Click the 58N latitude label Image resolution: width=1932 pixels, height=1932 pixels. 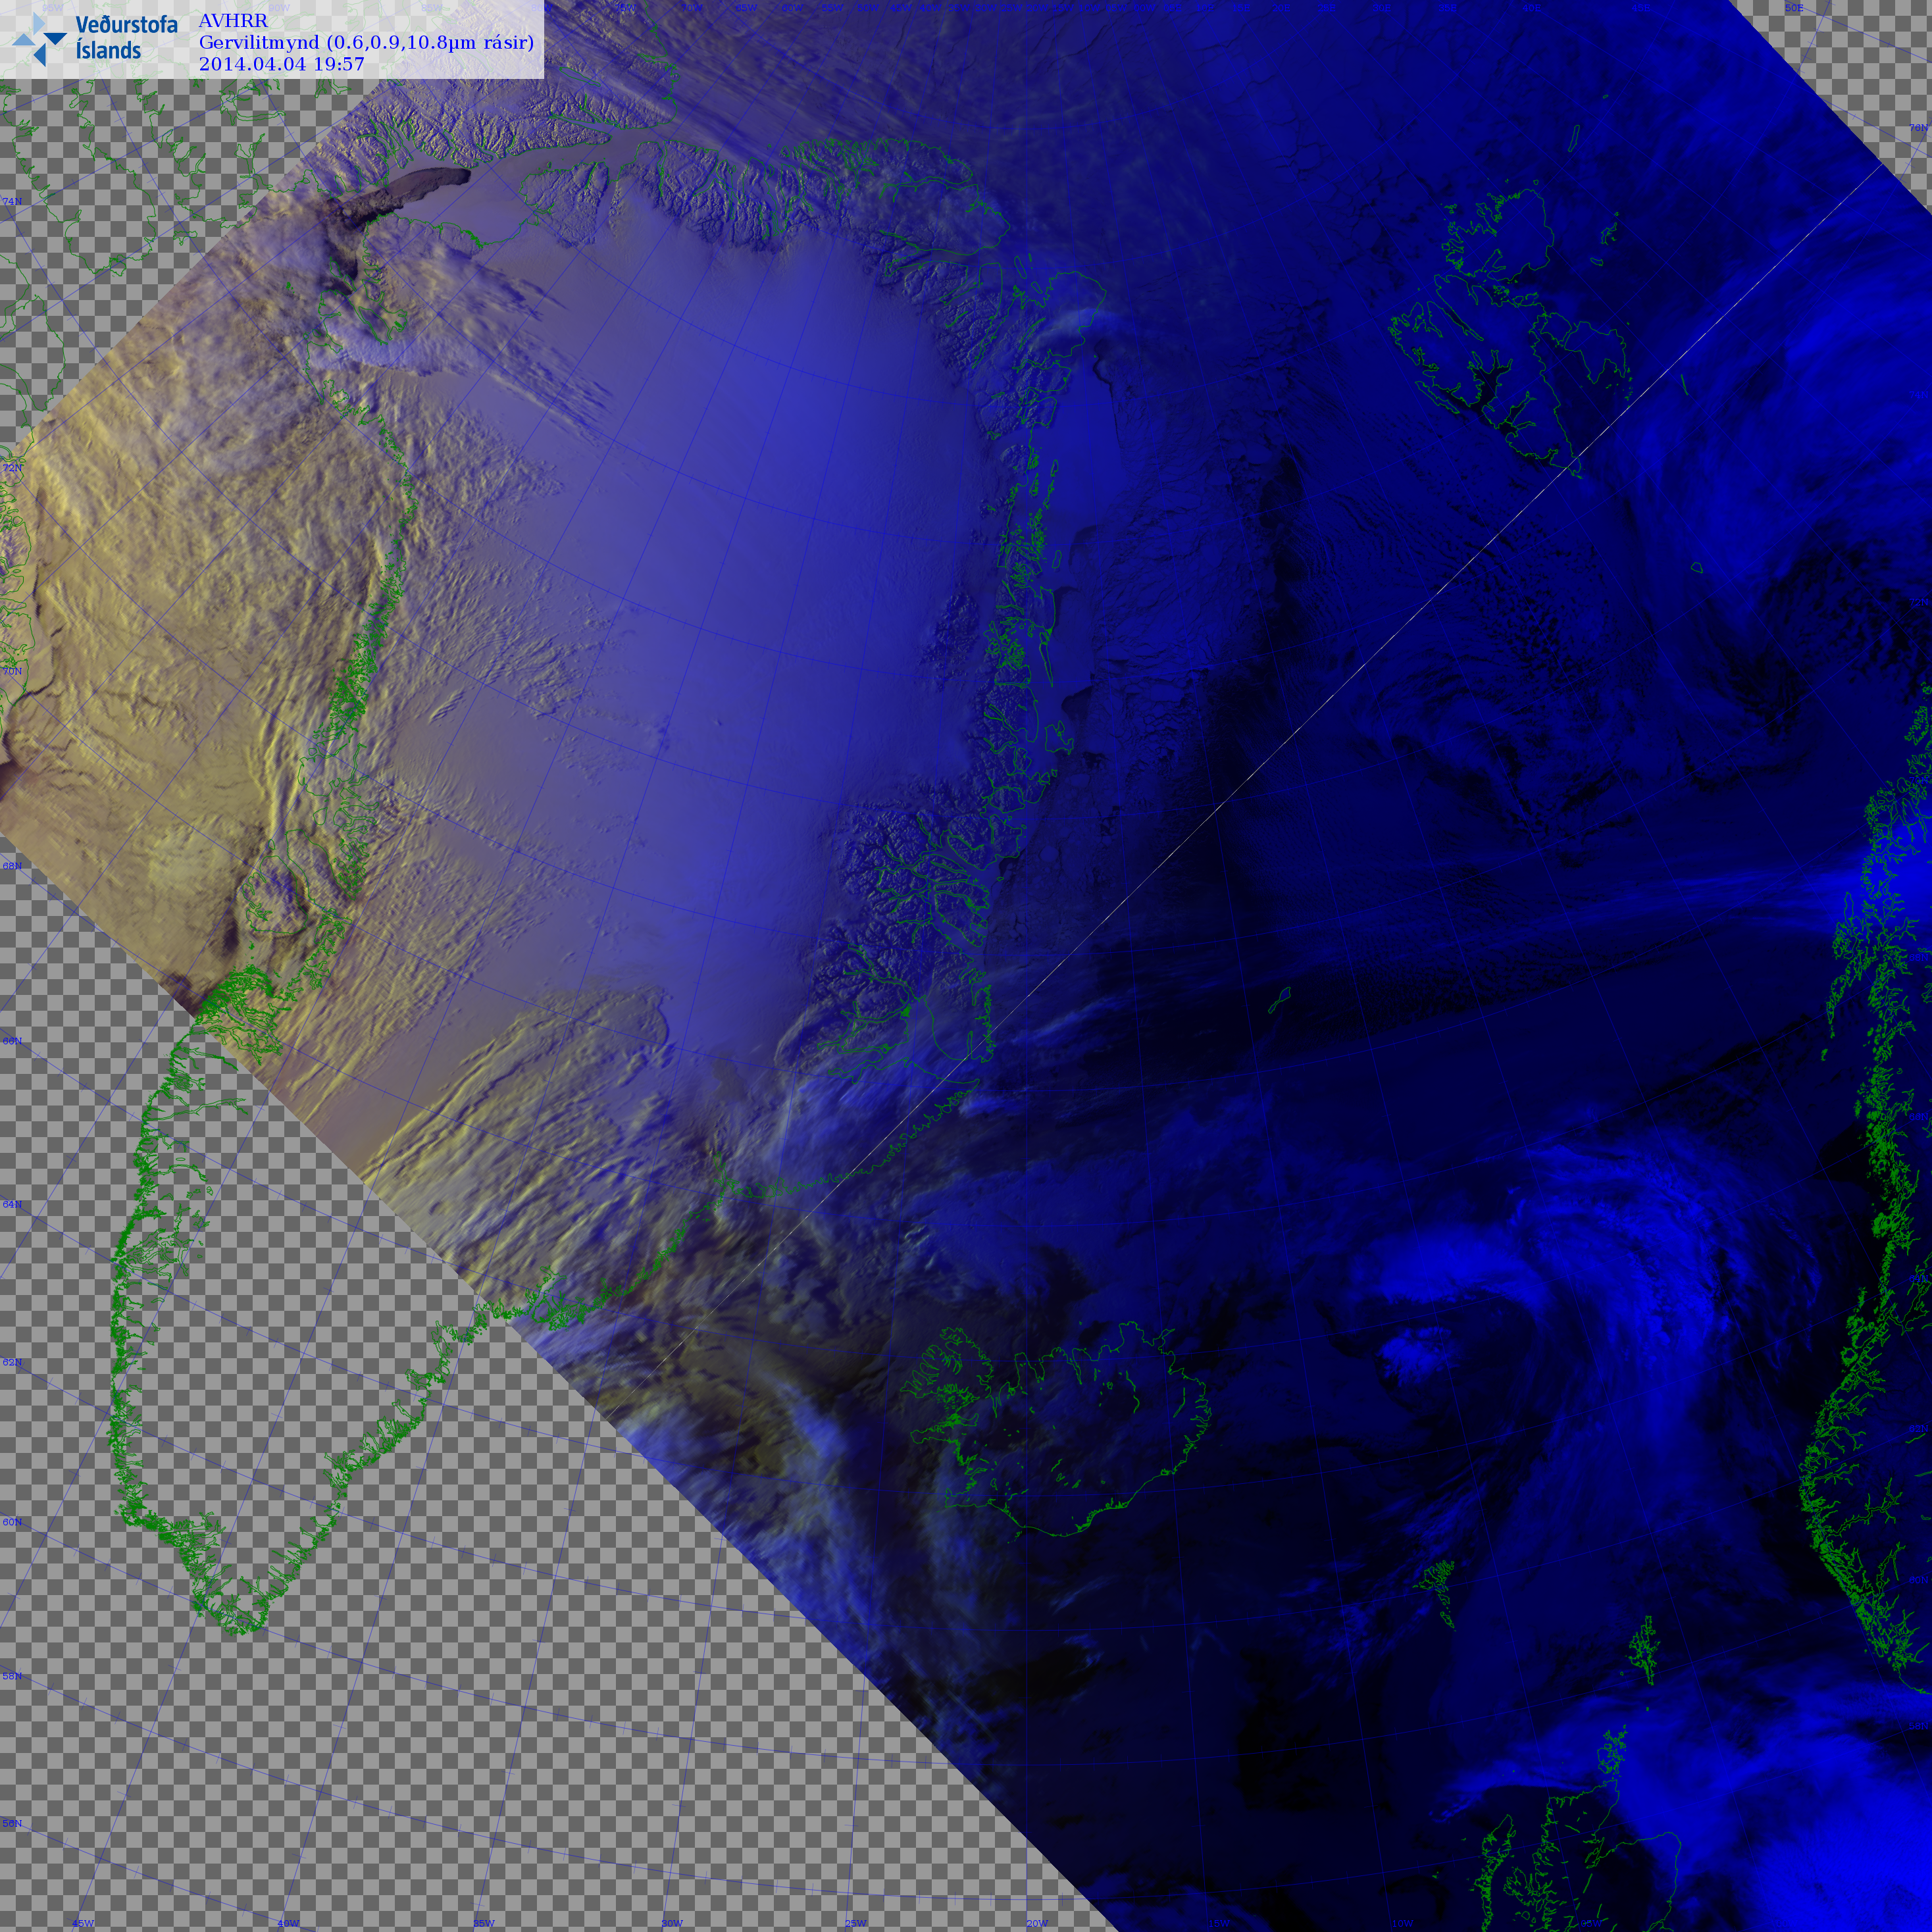tap(12, 1676)
